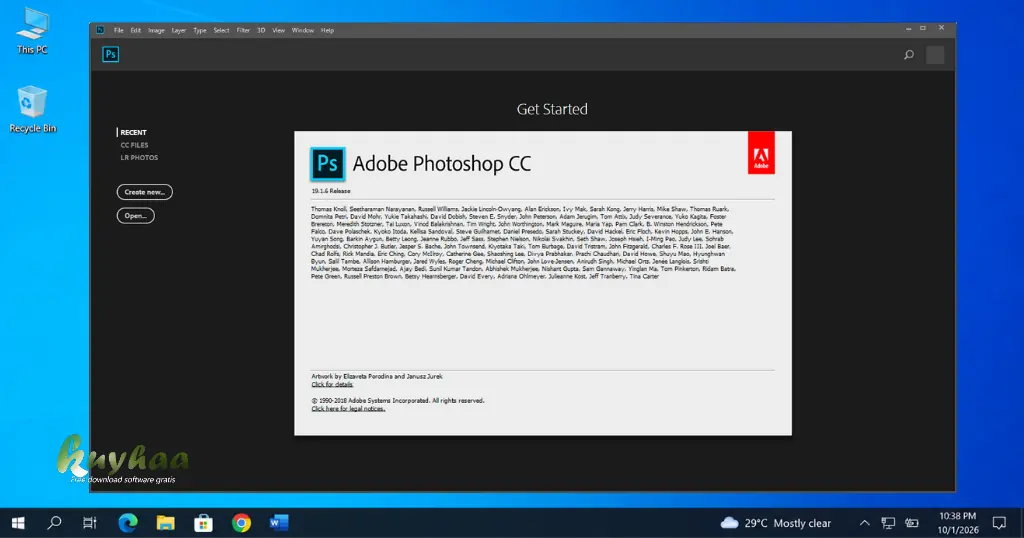
Task: Launch Google Chrome from taskbar
Action: (241, 523)
